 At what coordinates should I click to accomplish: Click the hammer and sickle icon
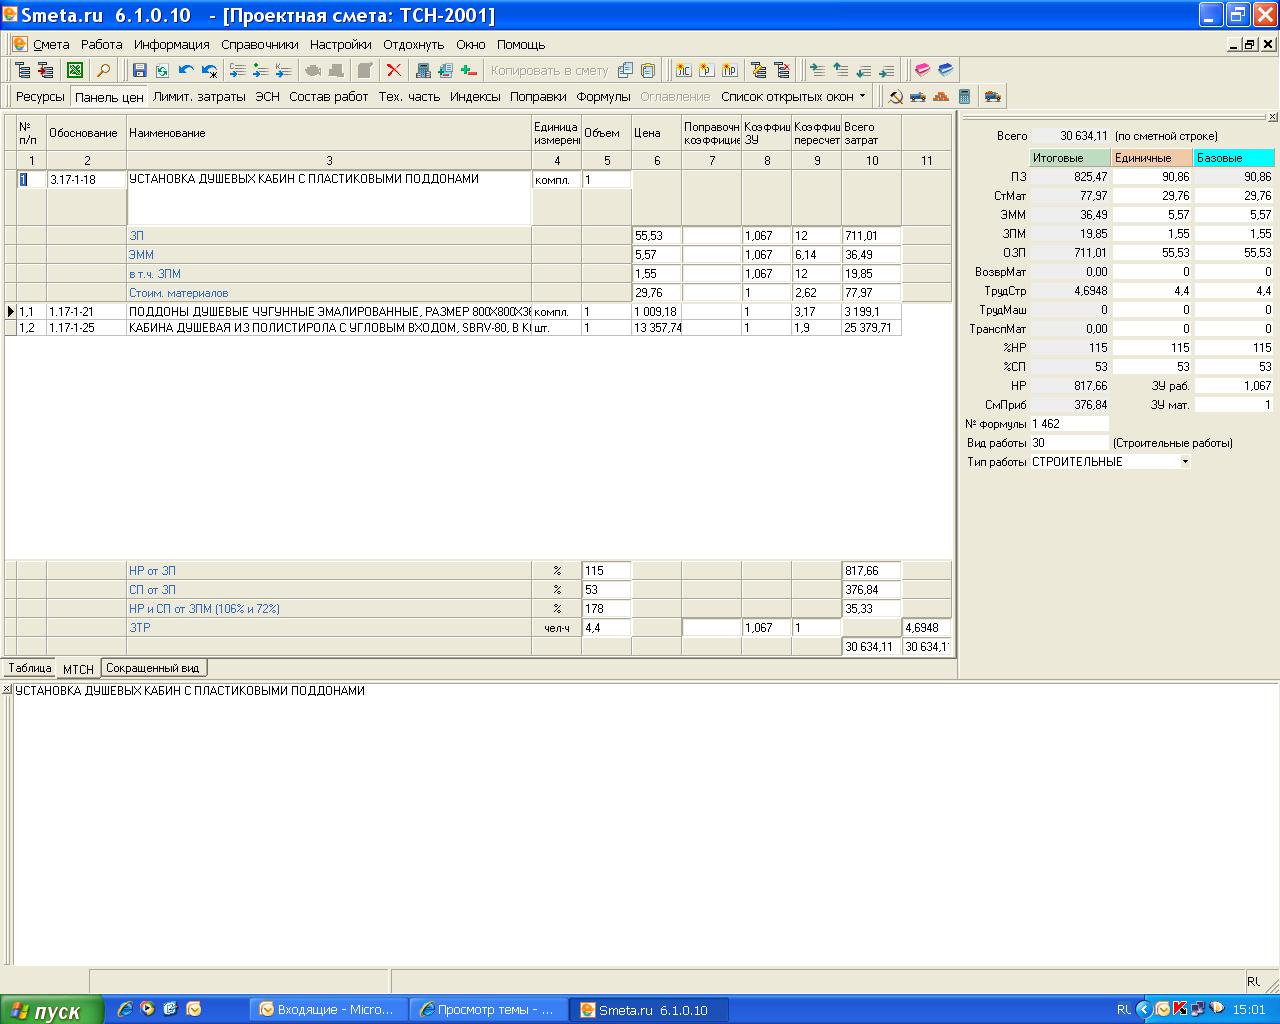(895, 97)
